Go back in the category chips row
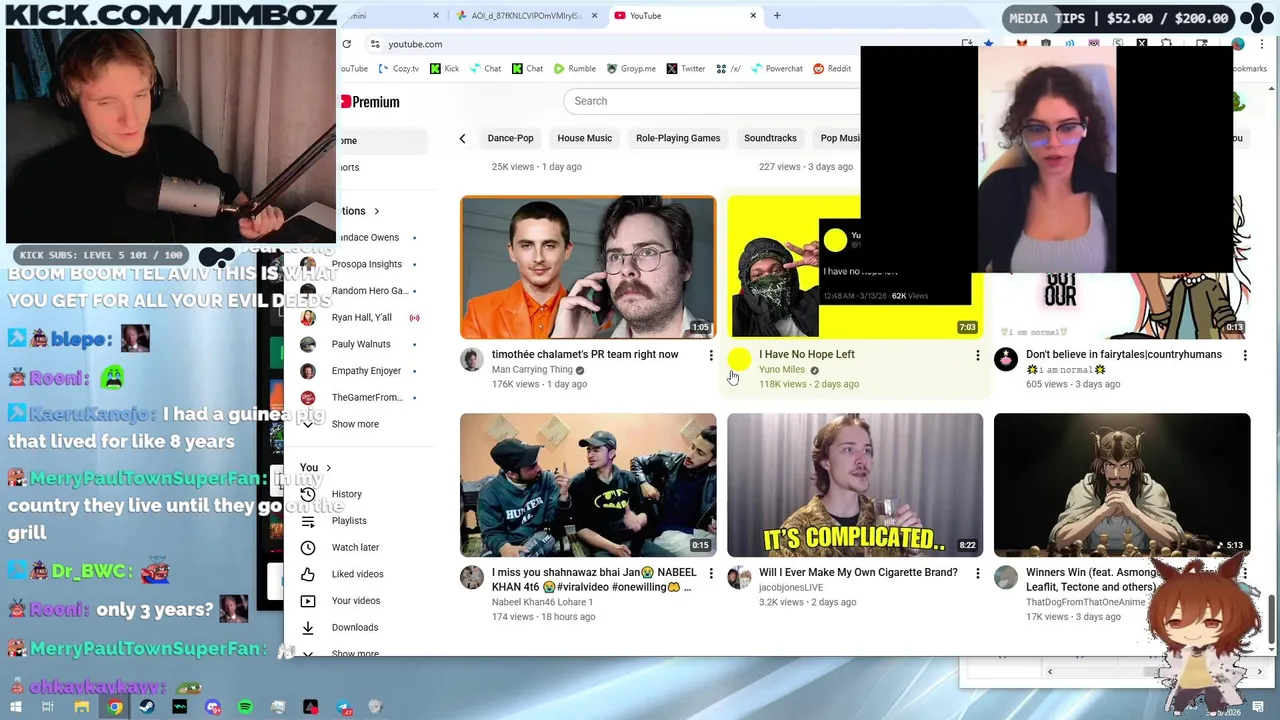This screenshot has width=1280, height=720. coord(462,138)
